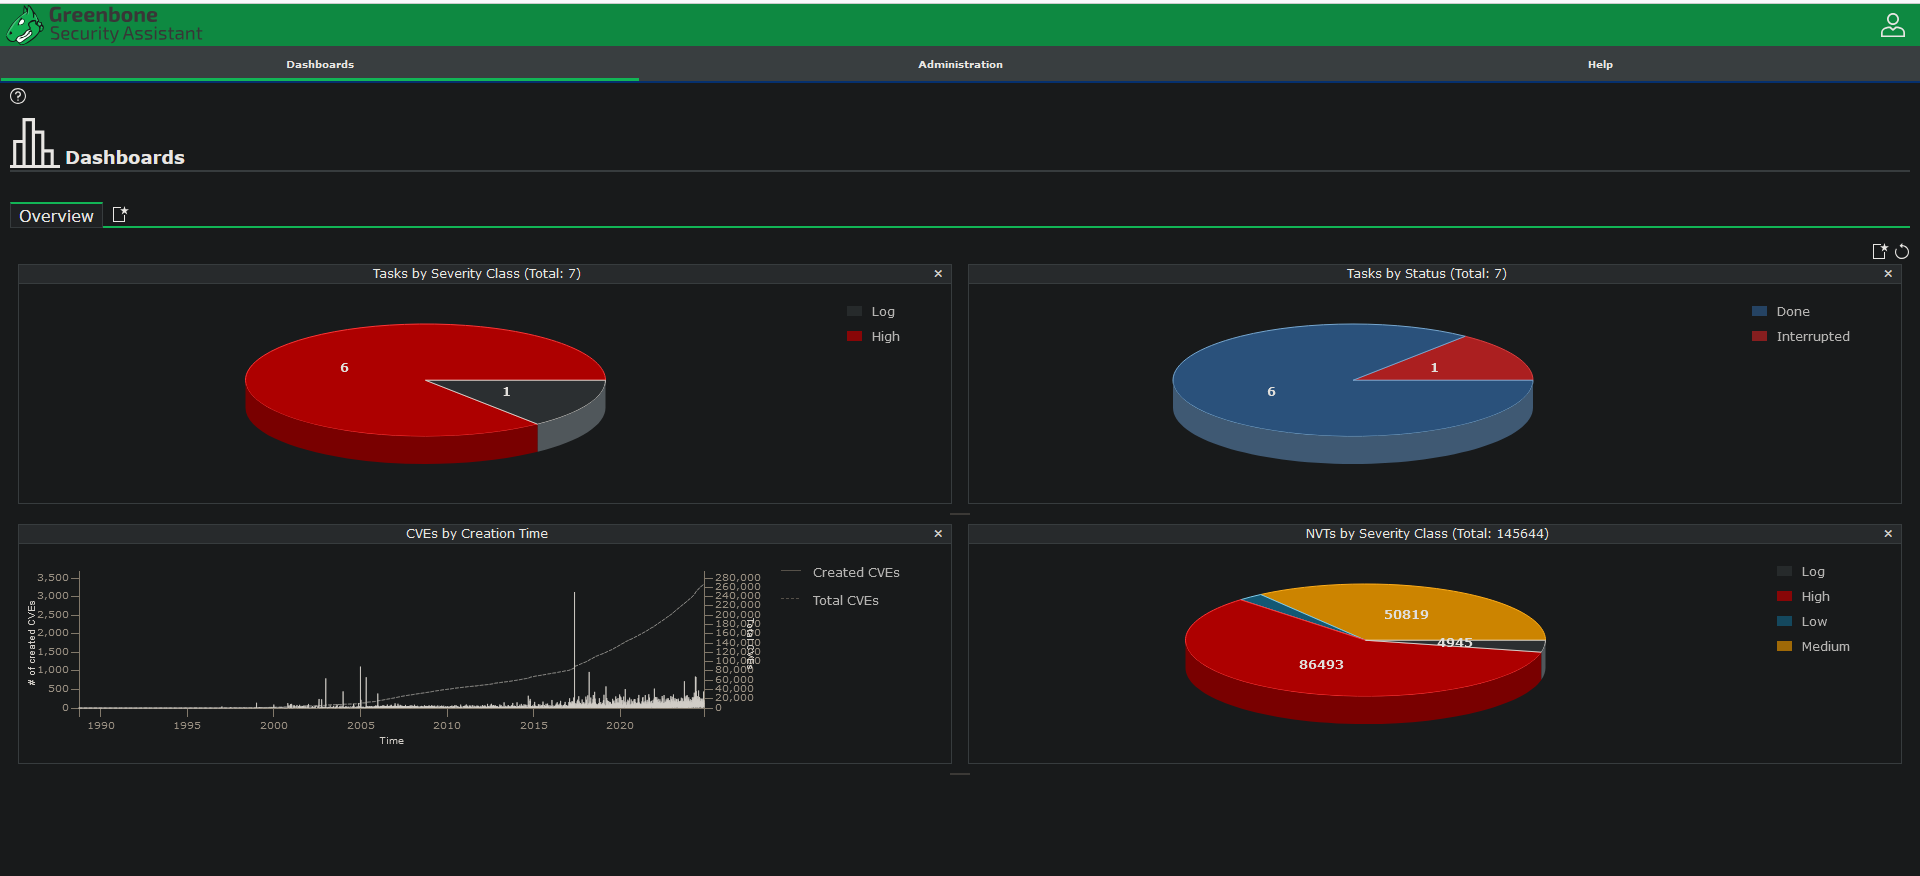Image resolution: width=1920 pixels, height=876 pixels.
Task: Click the '2020' label on time axis
Action: point(620,726)
